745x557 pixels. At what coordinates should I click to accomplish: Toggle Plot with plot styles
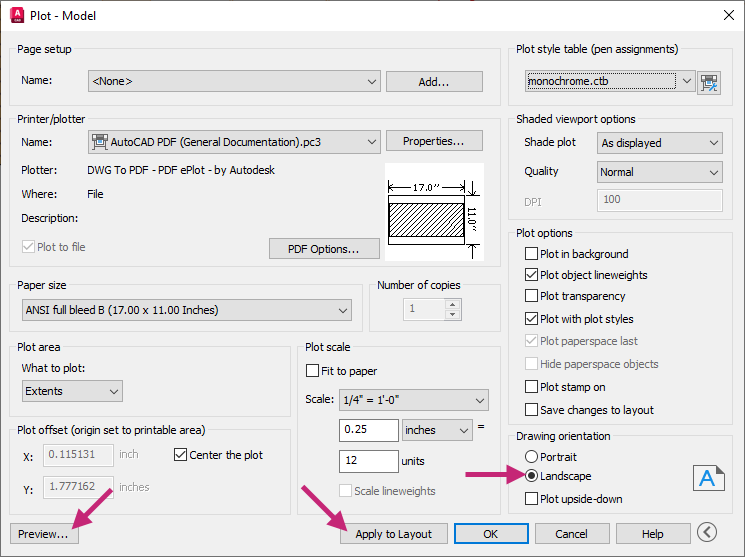coord(531,318)
